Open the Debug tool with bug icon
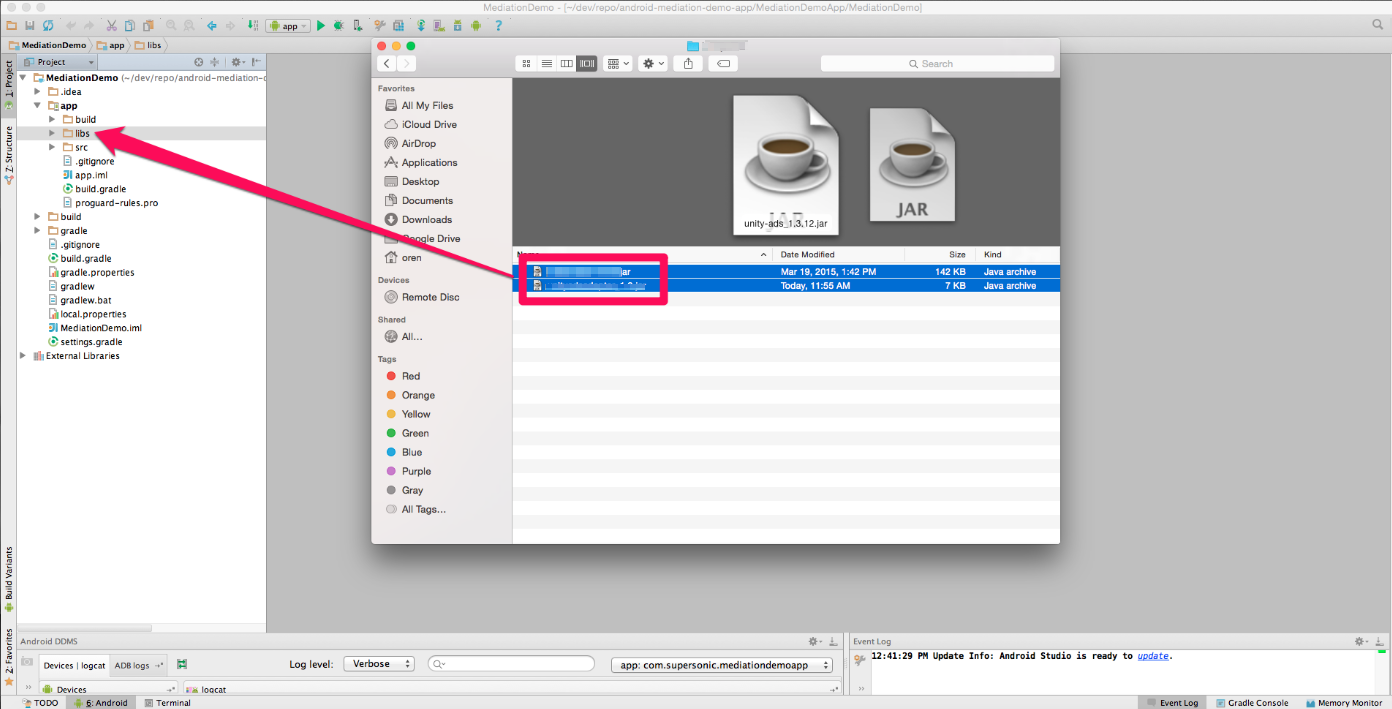The image size is (1392, 709). (x=337, y=25)
